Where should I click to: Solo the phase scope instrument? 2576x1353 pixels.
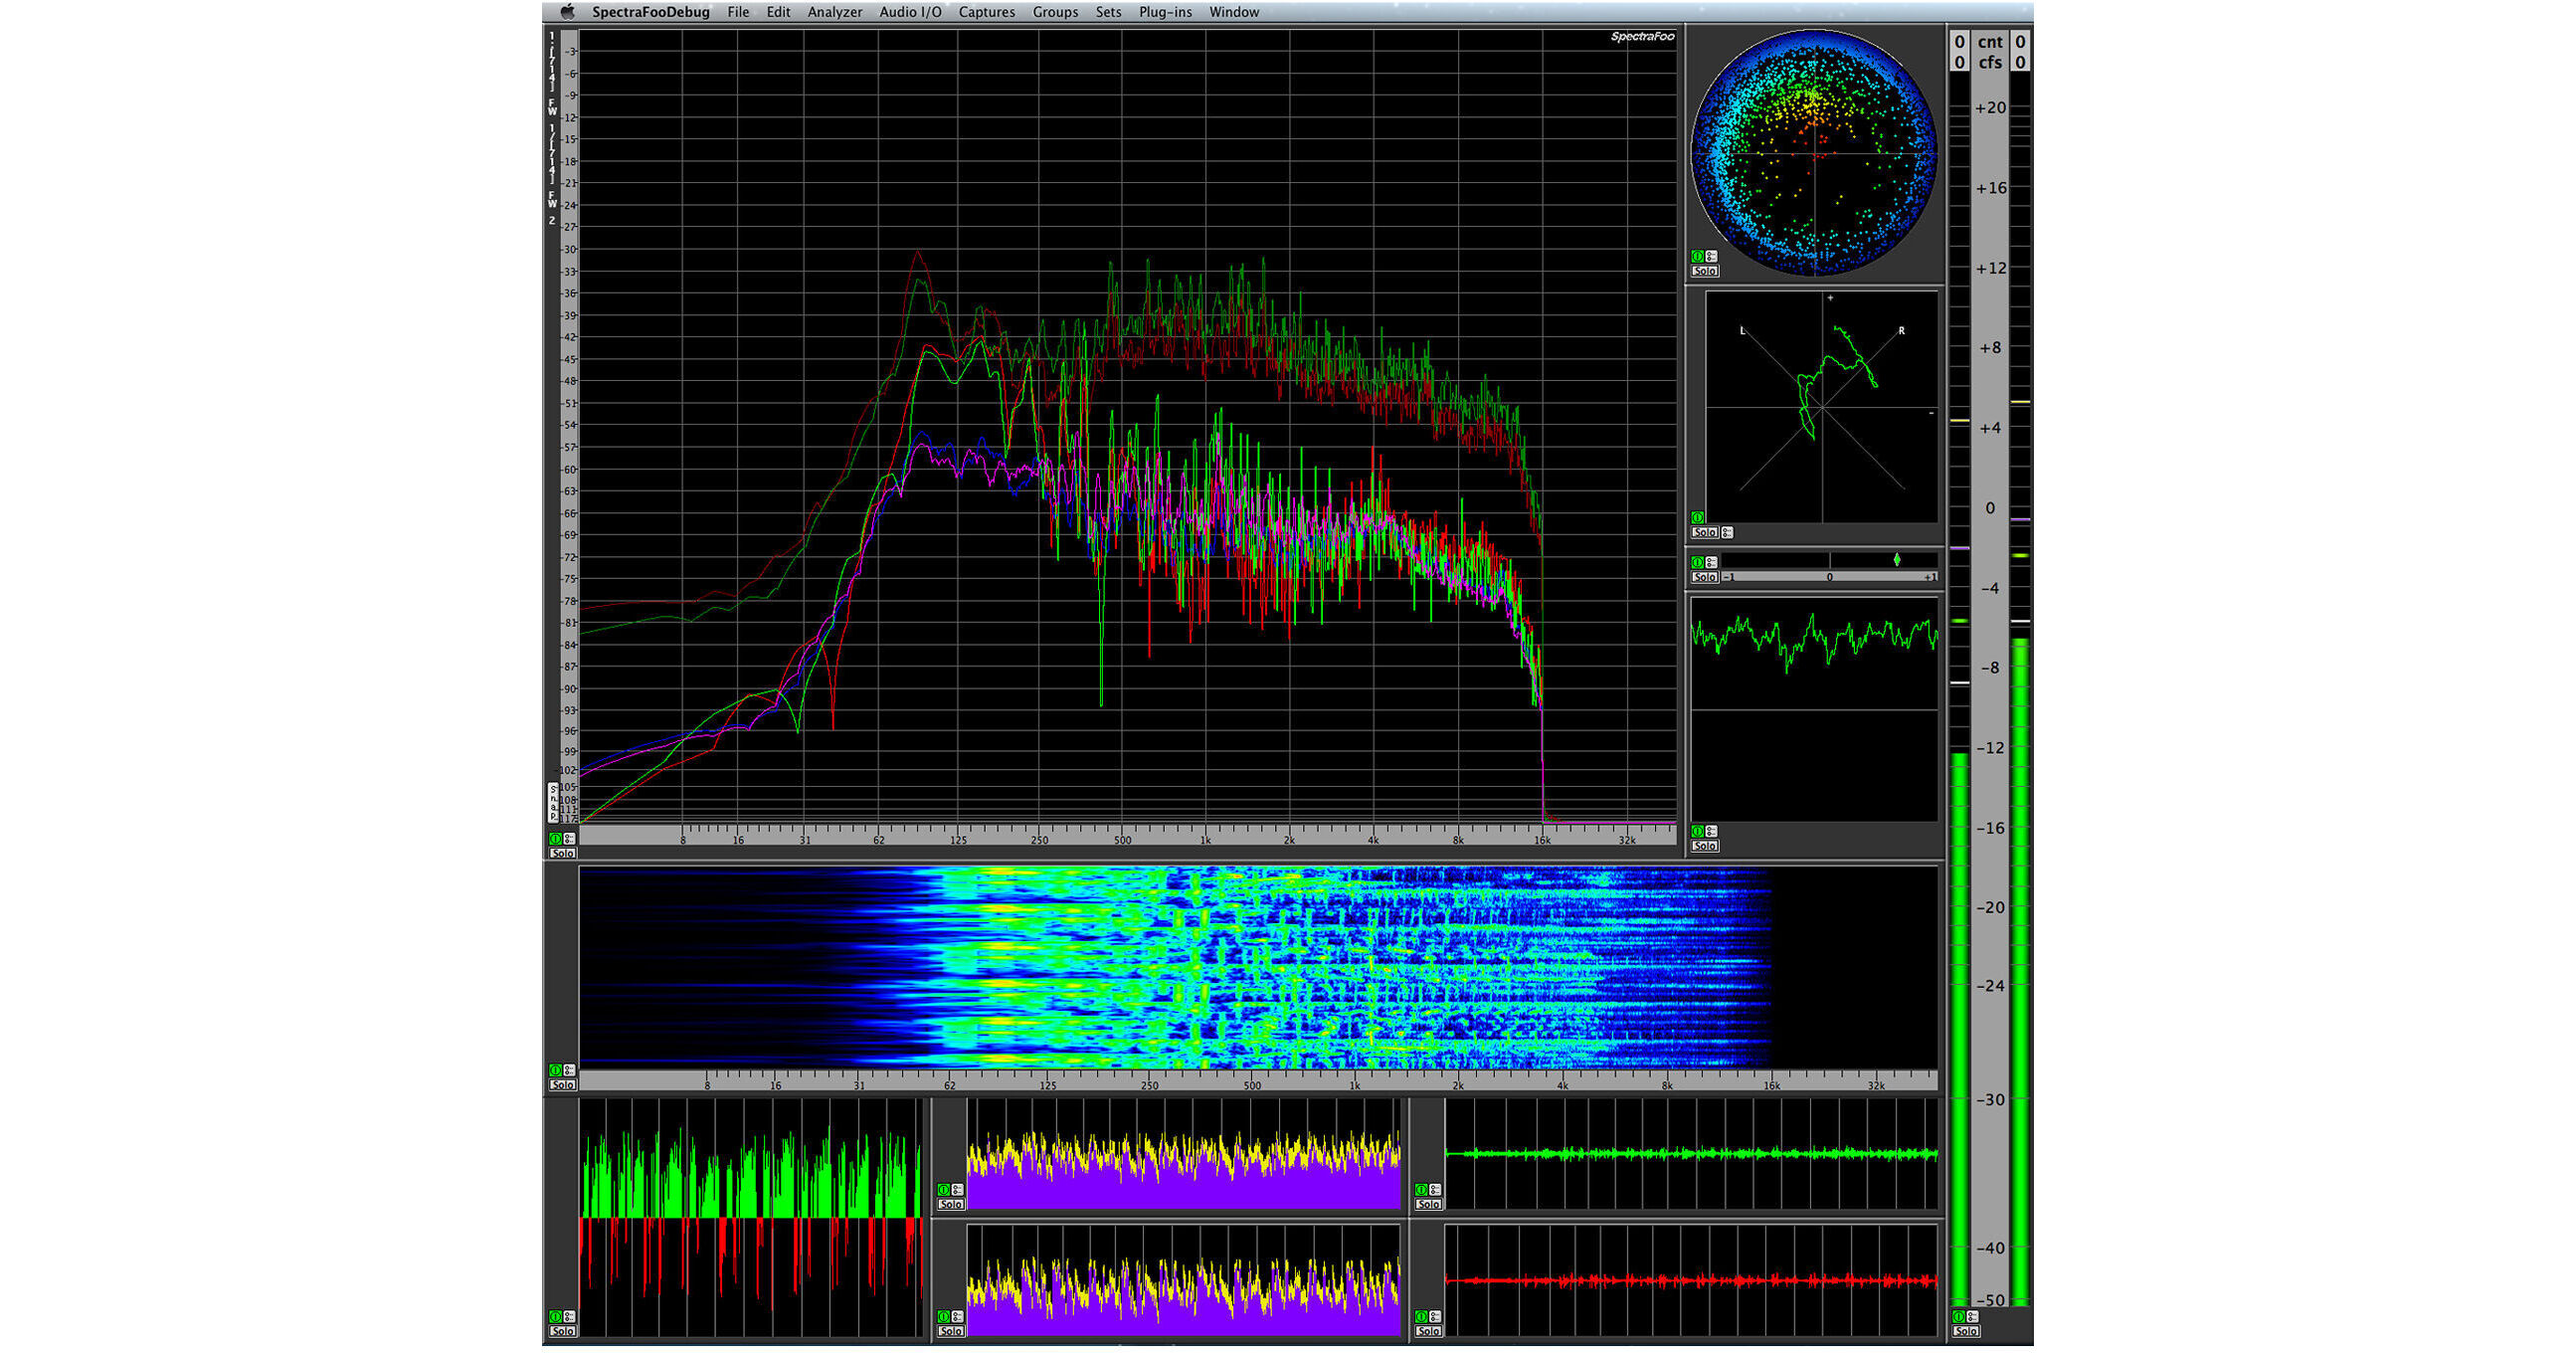[x=1705, y=532]
